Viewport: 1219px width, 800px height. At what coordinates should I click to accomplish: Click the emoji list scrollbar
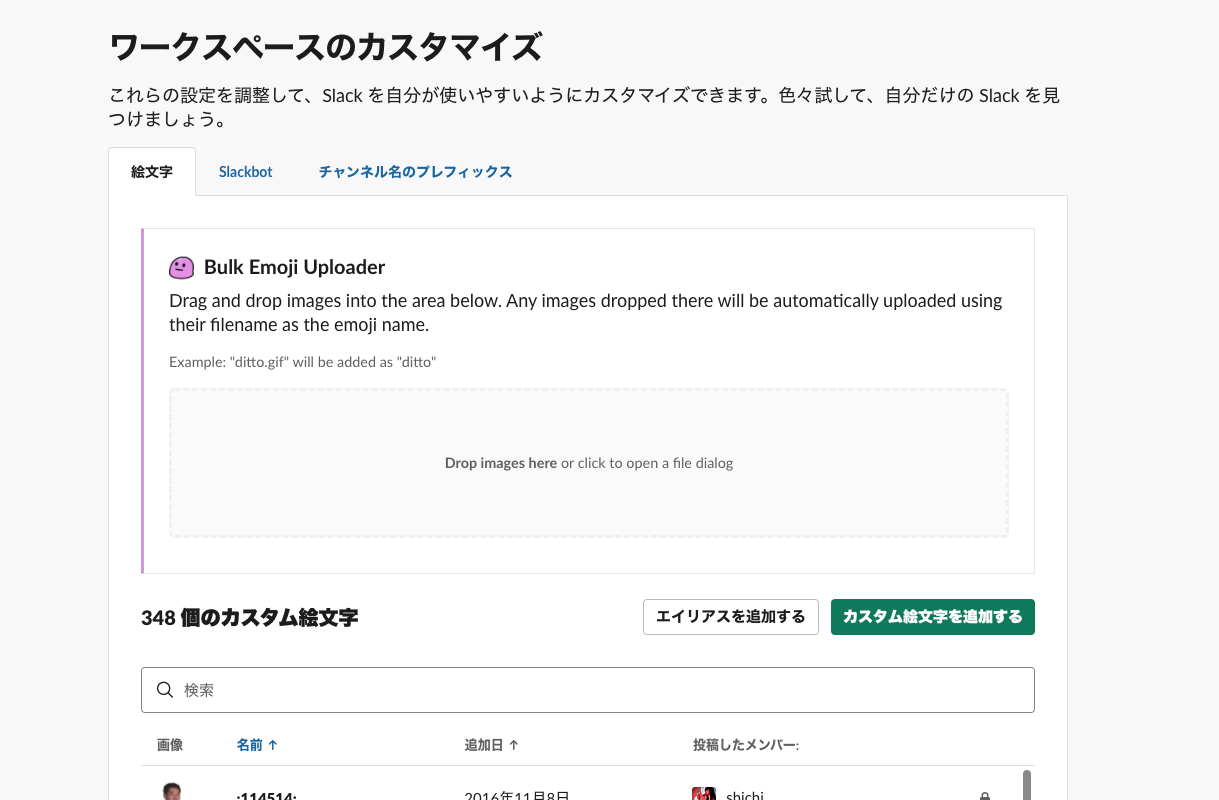click(x=1027, y=785)
